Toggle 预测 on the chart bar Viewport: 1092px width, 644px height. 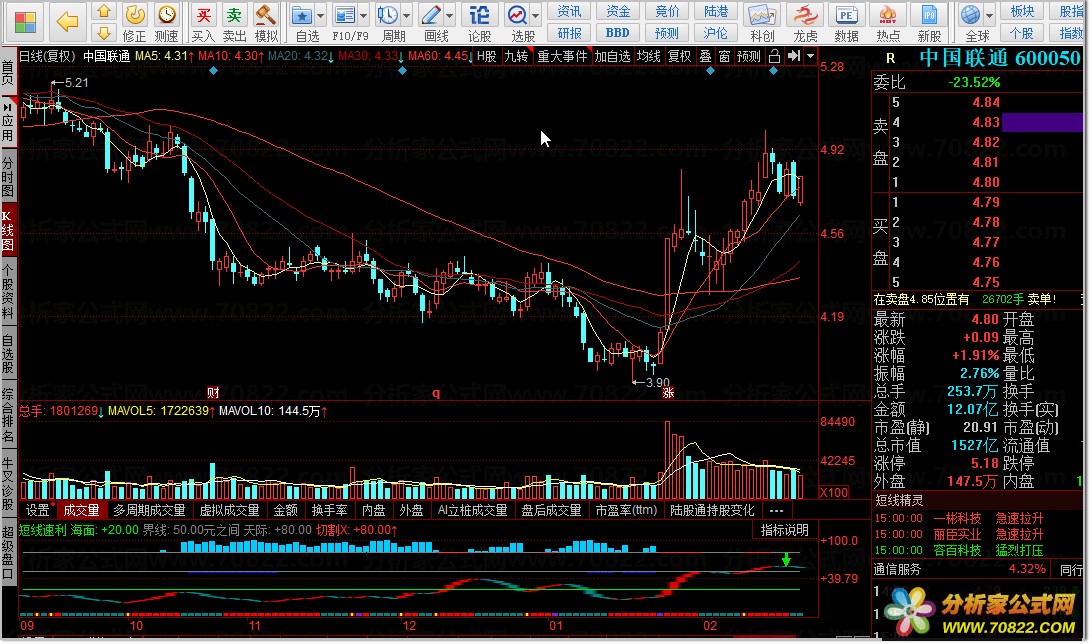[749, 56]
